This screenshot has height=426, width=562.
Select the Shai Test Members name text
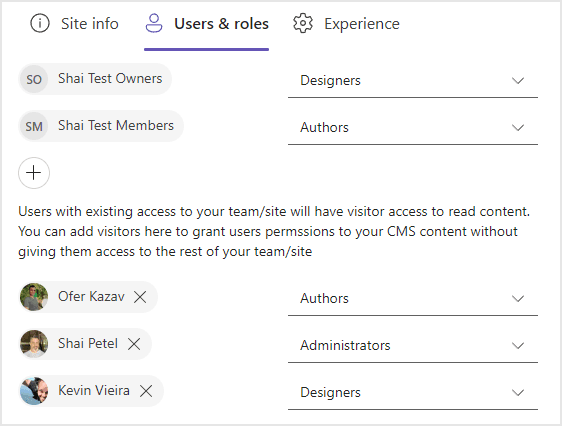point(116,125)
